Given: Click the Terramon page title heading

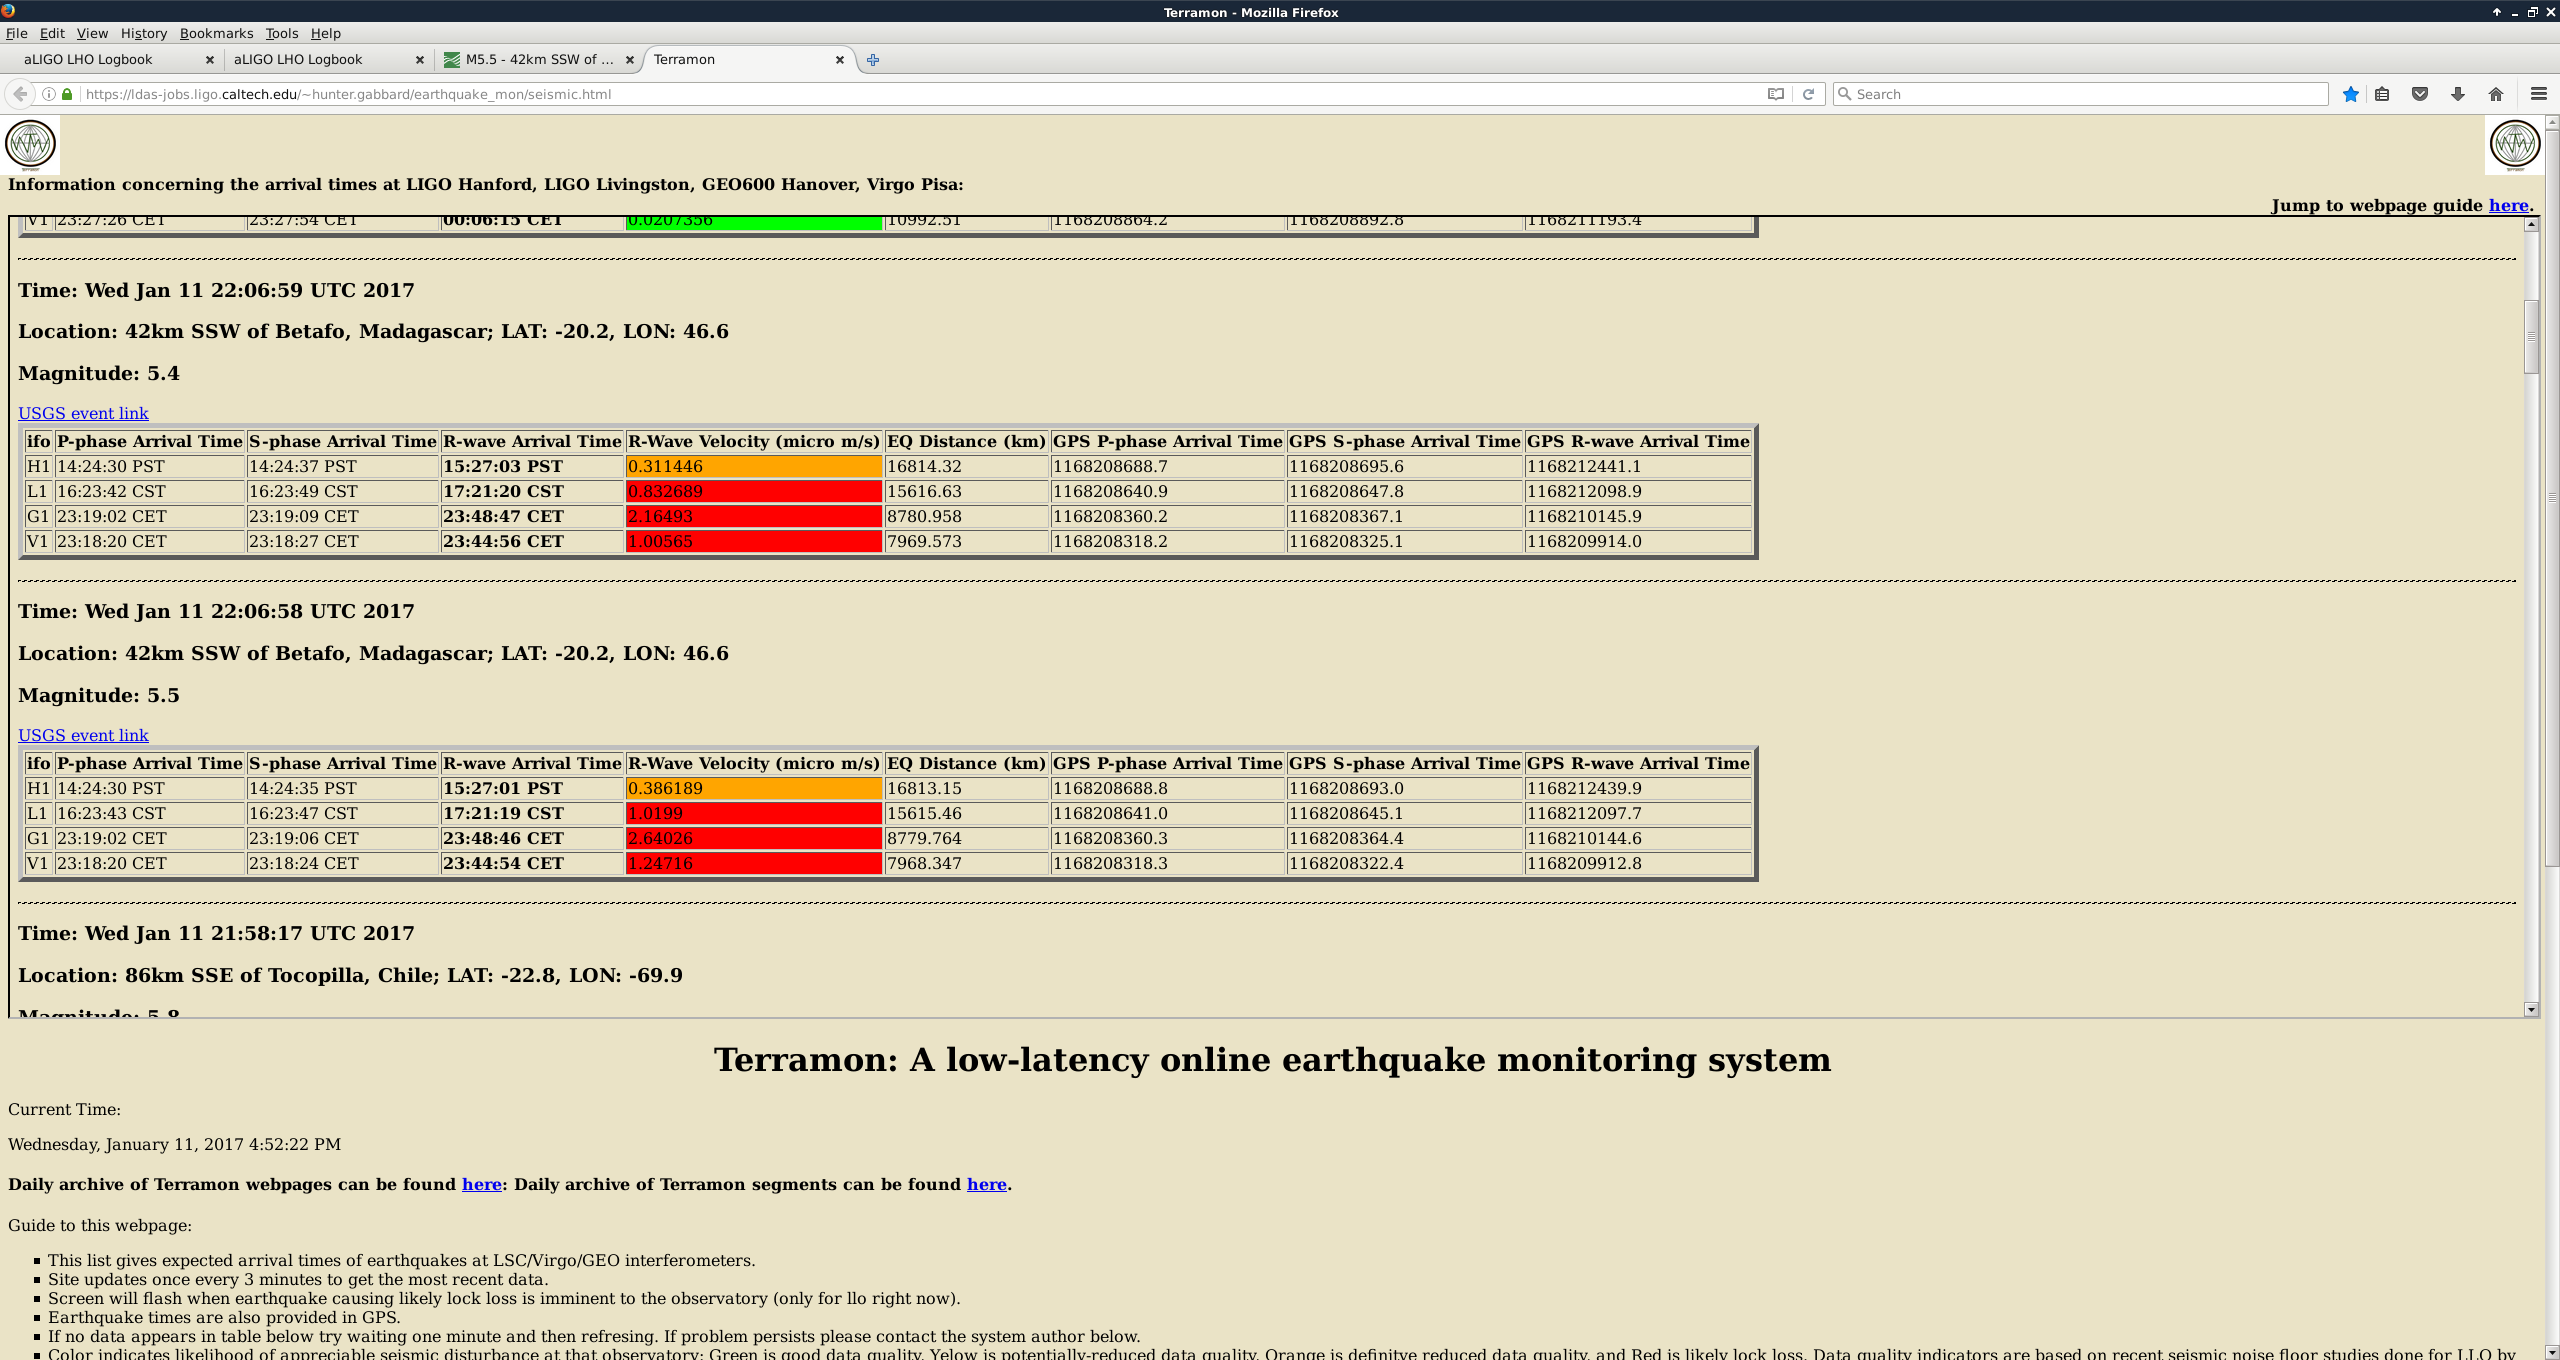Looking at the screenshot, I should coord(1272,1059).
